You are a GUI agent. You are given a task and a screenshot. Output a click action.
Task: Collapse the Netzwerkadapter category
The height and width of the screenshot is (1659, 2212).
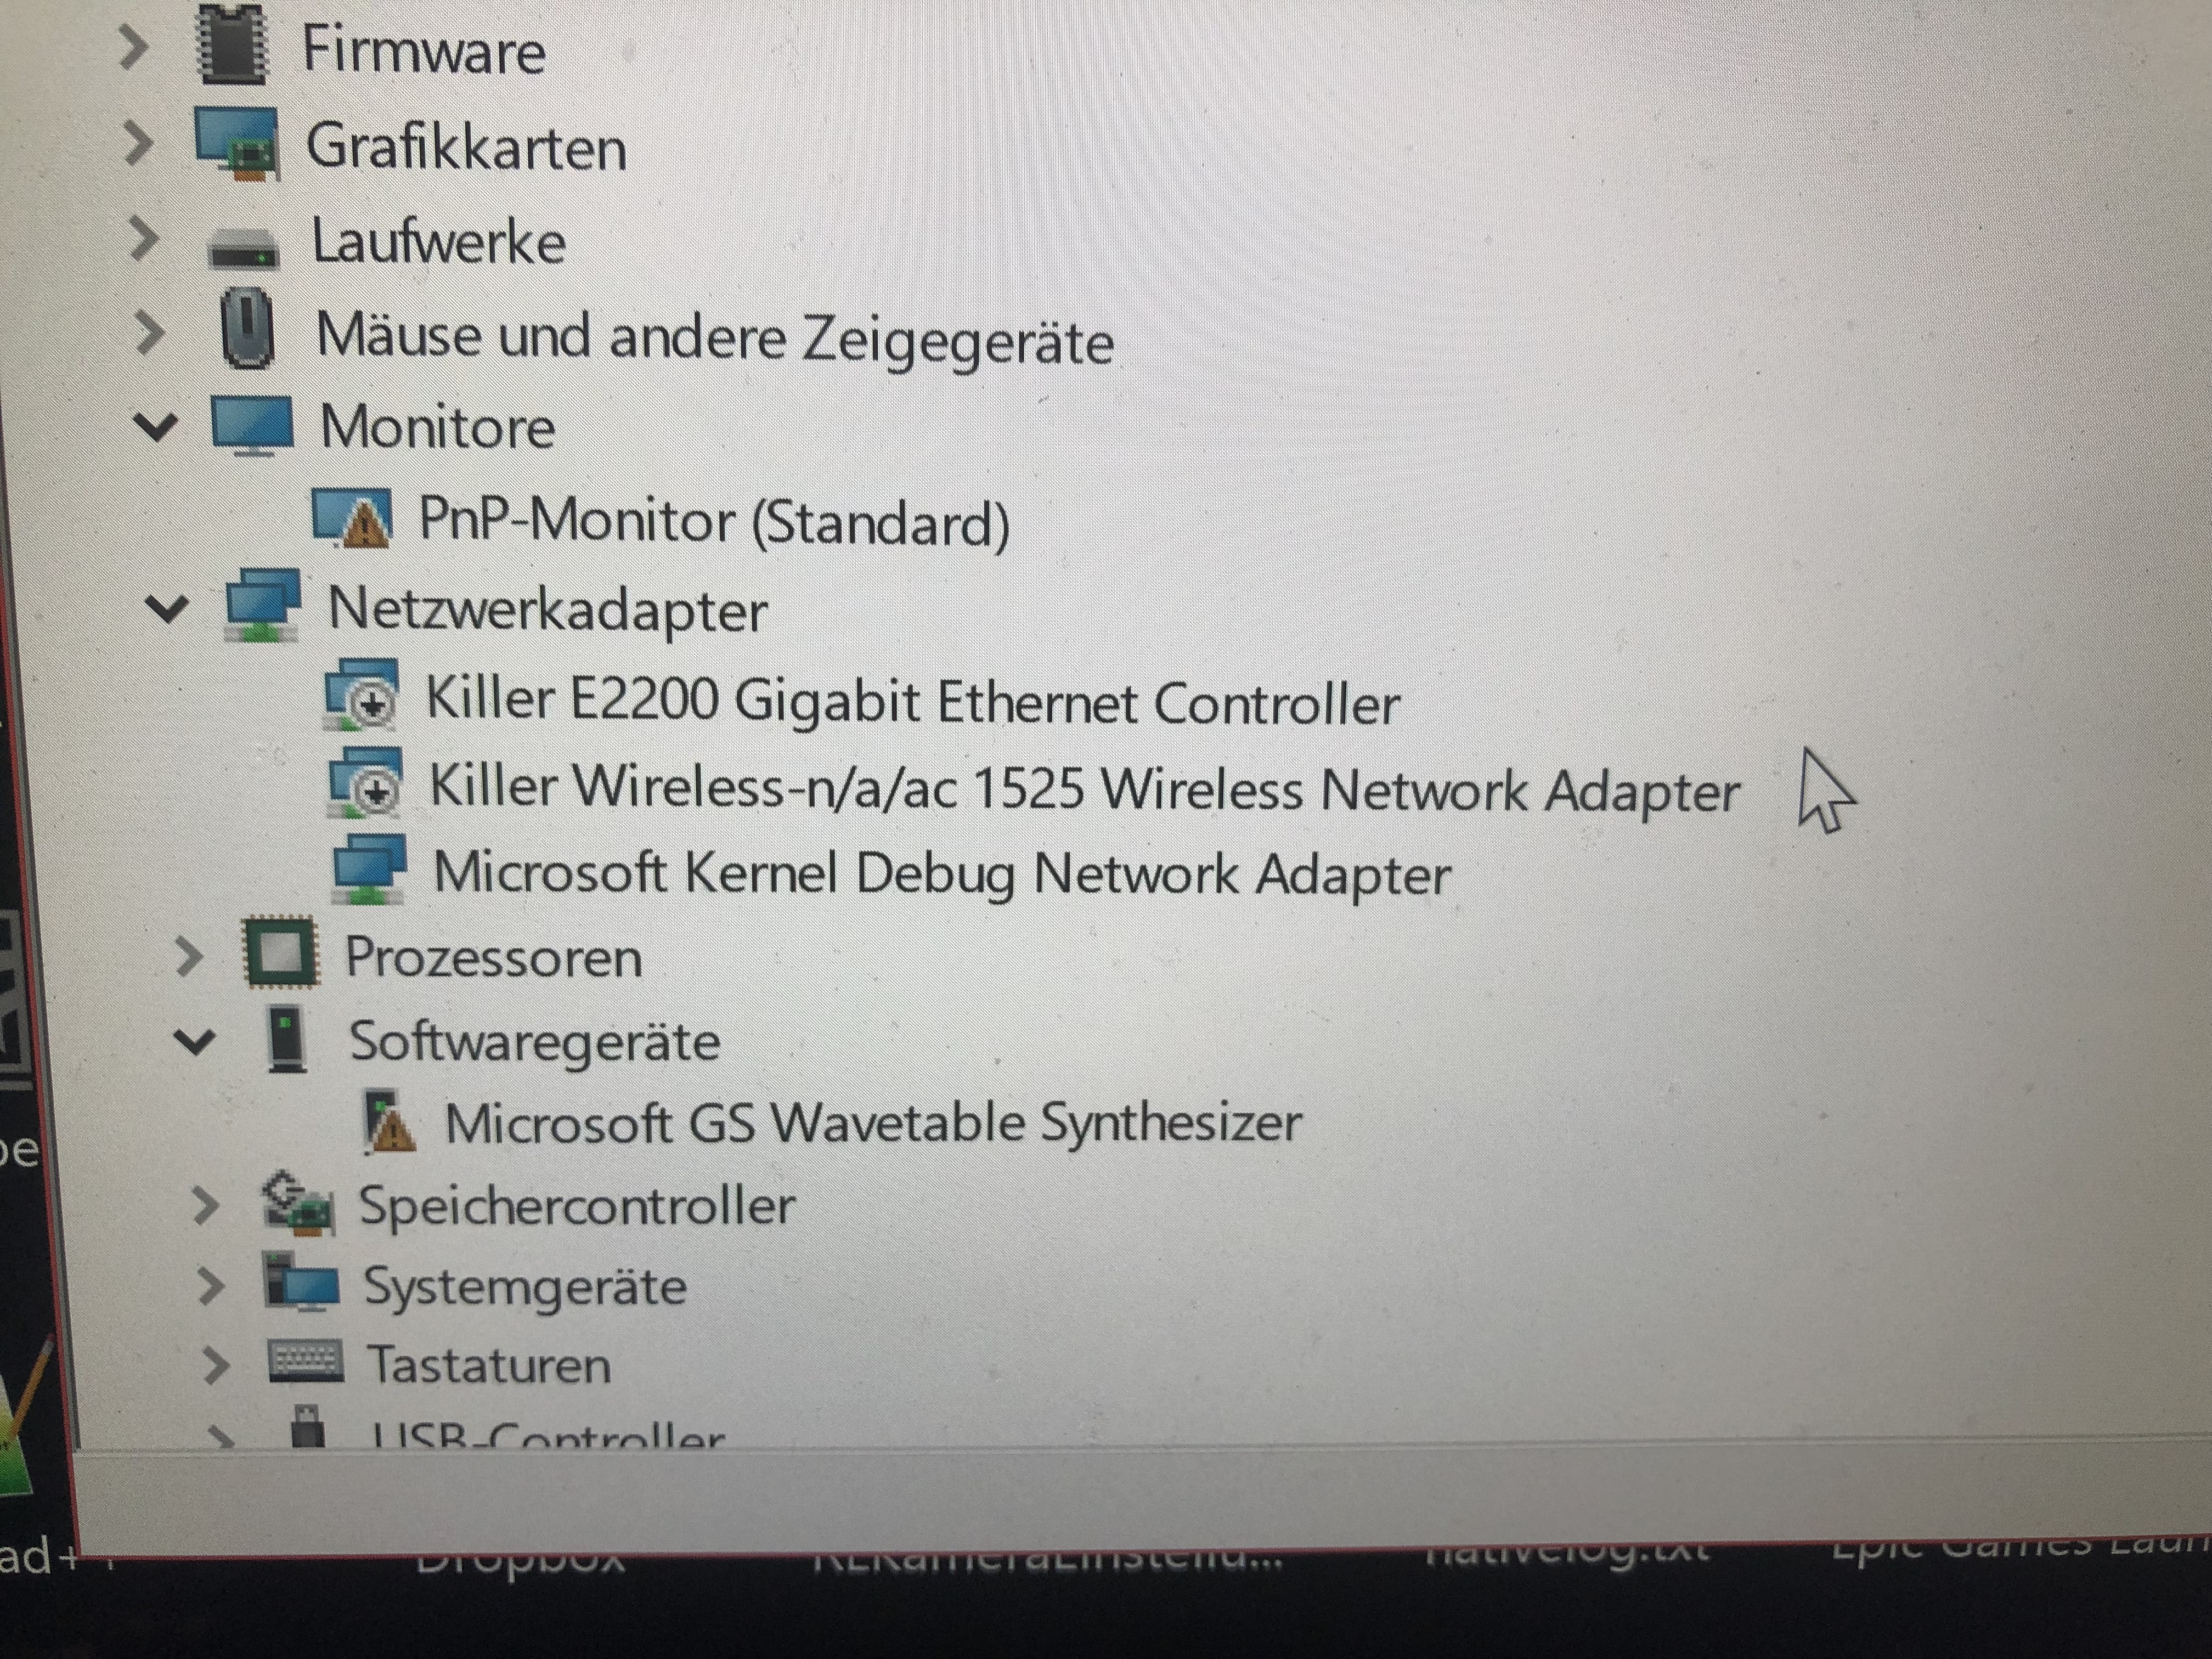(x=167, y=607)
